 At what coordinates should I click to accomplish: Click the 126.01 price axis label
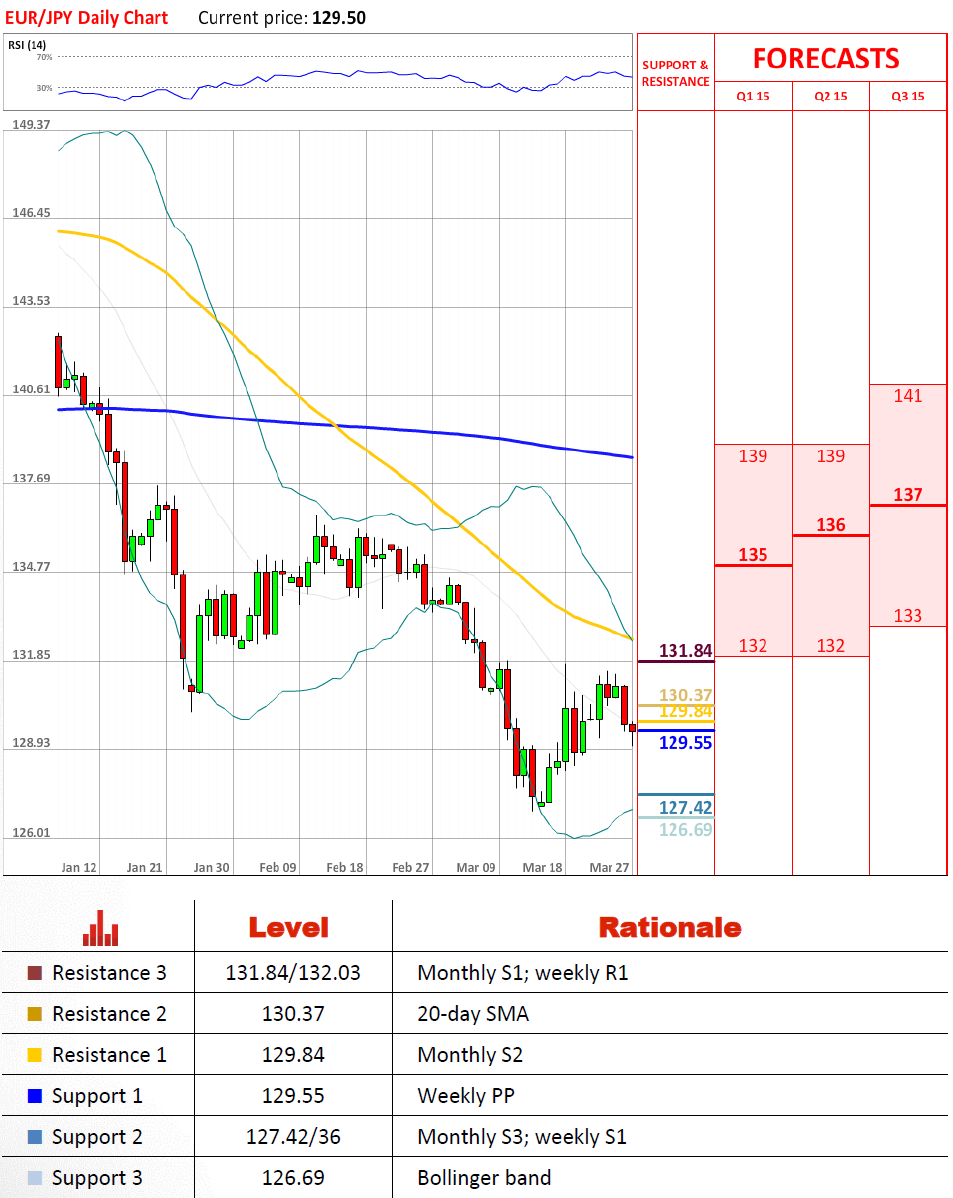(x=31, y=833)
